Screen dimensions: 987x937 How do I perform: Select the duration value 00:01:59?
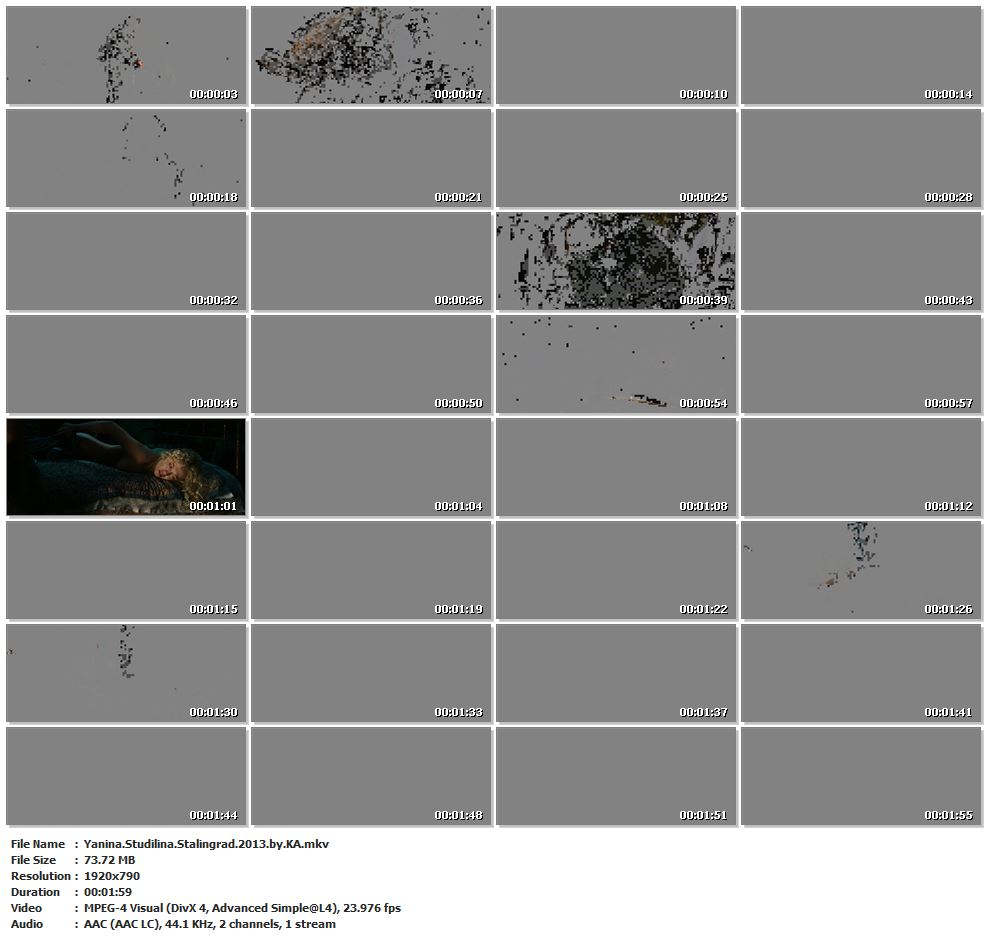click(108, 892)
